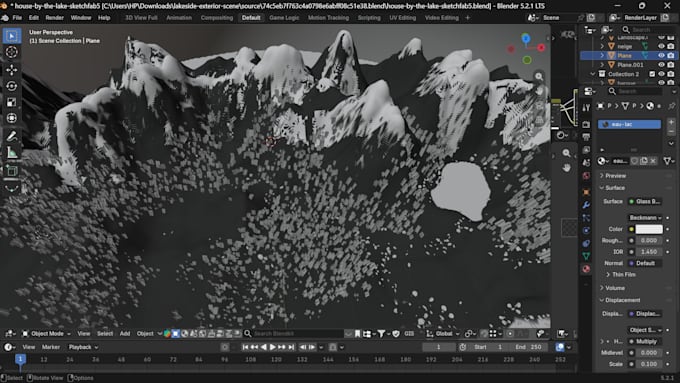Select the eau-lac material slot
The height and width of the screenshot is (383, 680).
coord(629,124)
